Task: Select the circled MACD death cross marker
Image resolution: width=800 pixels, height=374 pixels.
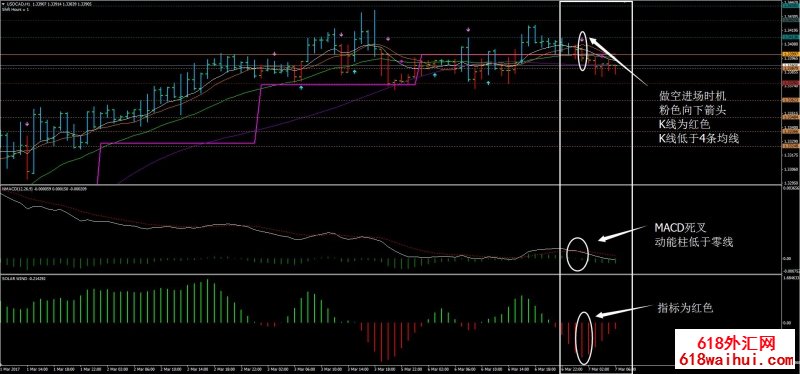Action: (577, 254)
